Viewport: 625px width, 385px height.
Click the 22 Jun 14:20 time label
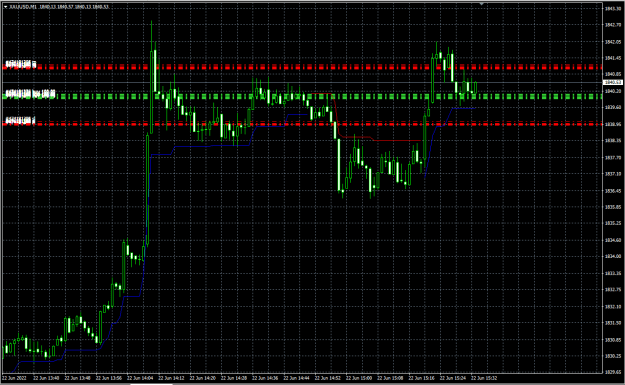202,378
